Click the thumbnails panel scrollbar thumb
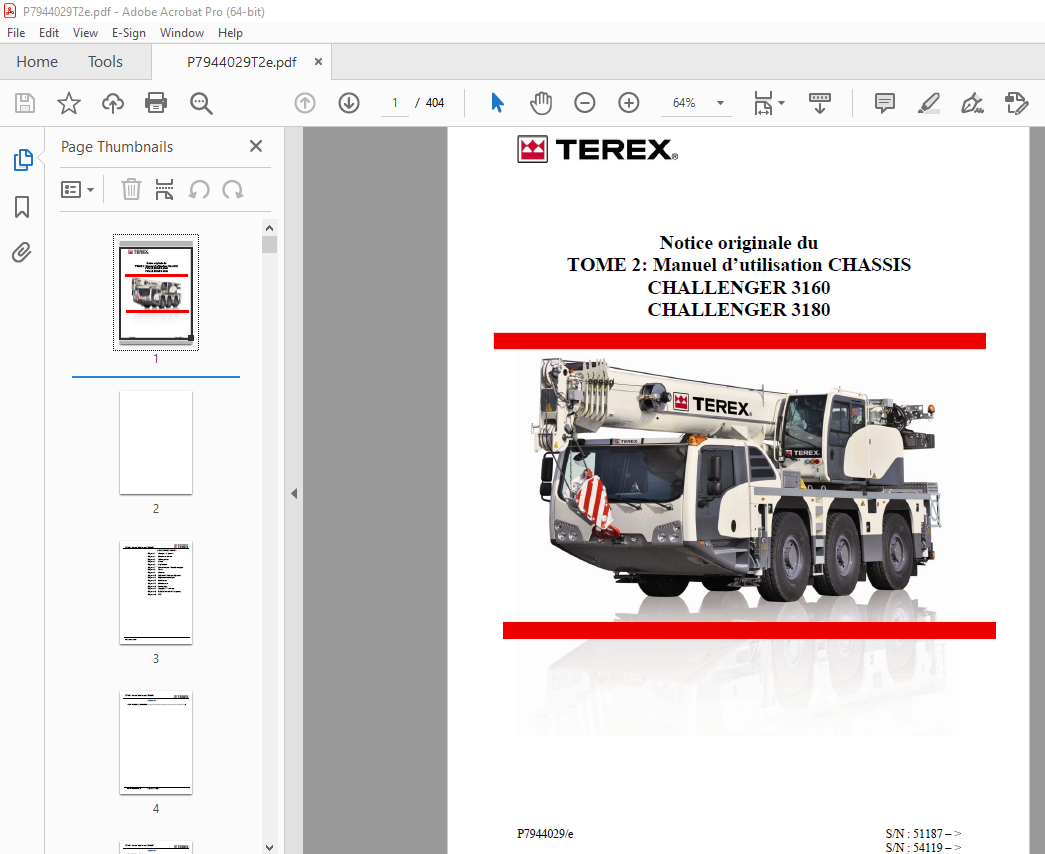The image size is (1045, 854). (269, 245)
